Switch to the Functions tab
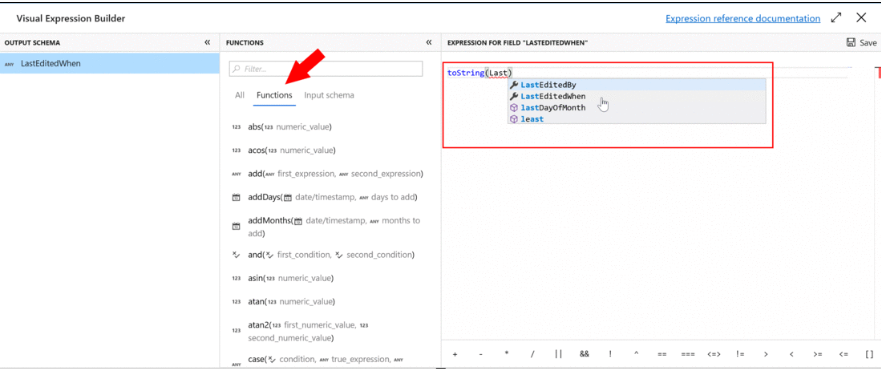The height and width of the screenshot is (369, 881). [274, 95]
